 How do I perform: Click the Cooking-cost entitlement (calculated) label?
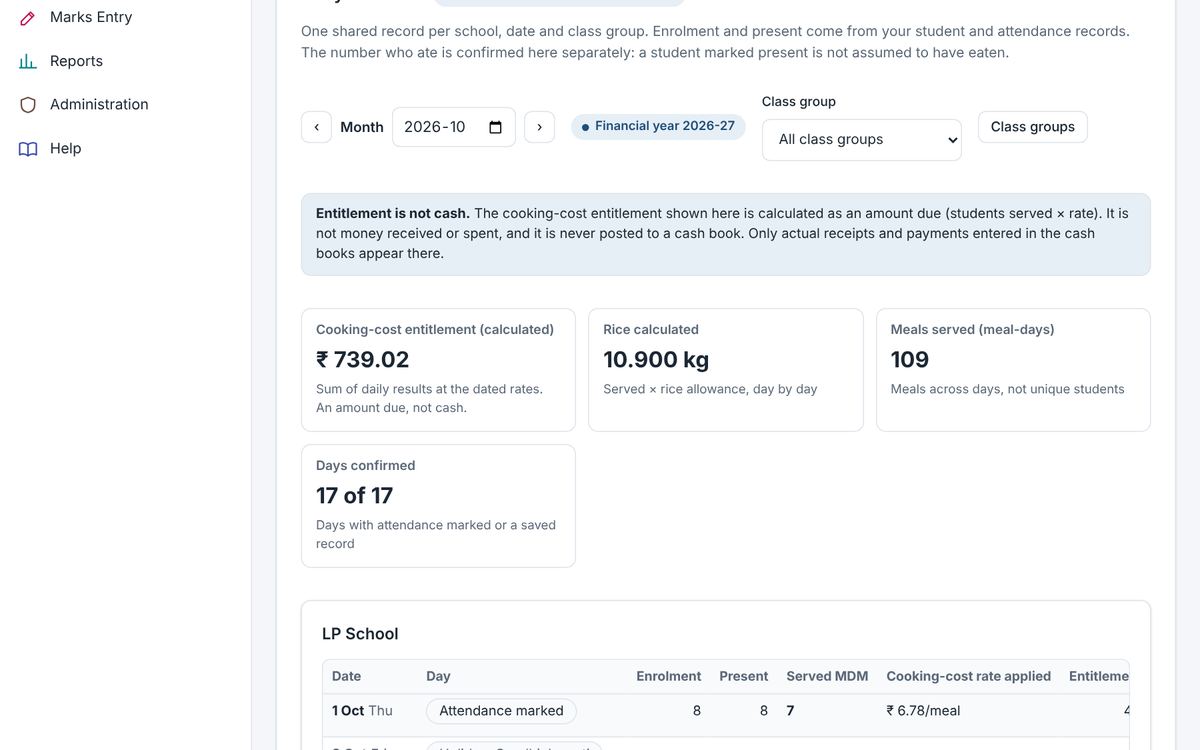pyautogui.click(x=435, y=329)
